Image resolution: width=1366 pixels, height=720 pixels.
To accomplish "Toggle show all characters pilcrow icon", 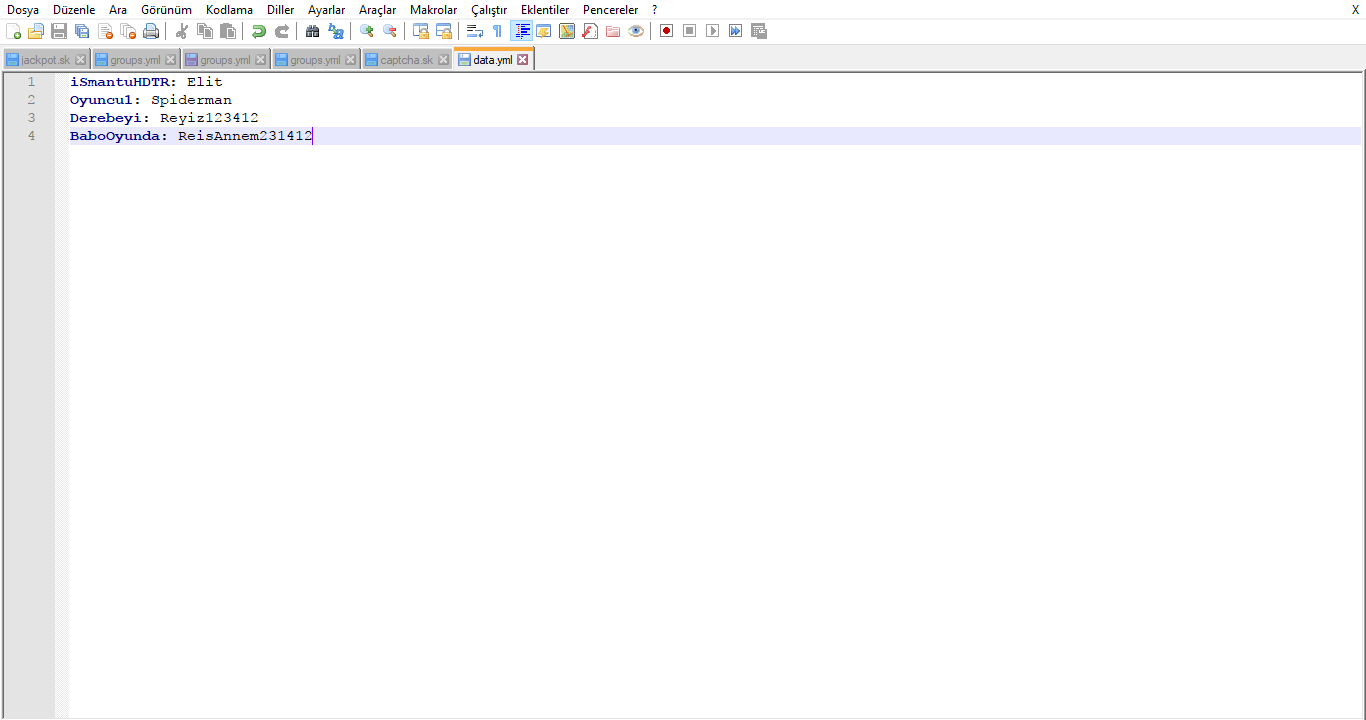I will pyautogui.click(x=498, y=31).
